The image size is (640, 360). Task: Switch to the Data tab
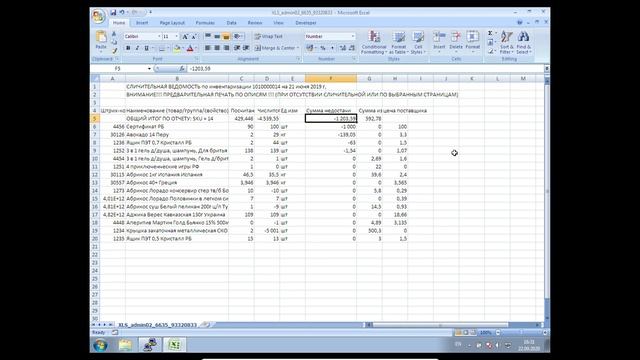231,23
